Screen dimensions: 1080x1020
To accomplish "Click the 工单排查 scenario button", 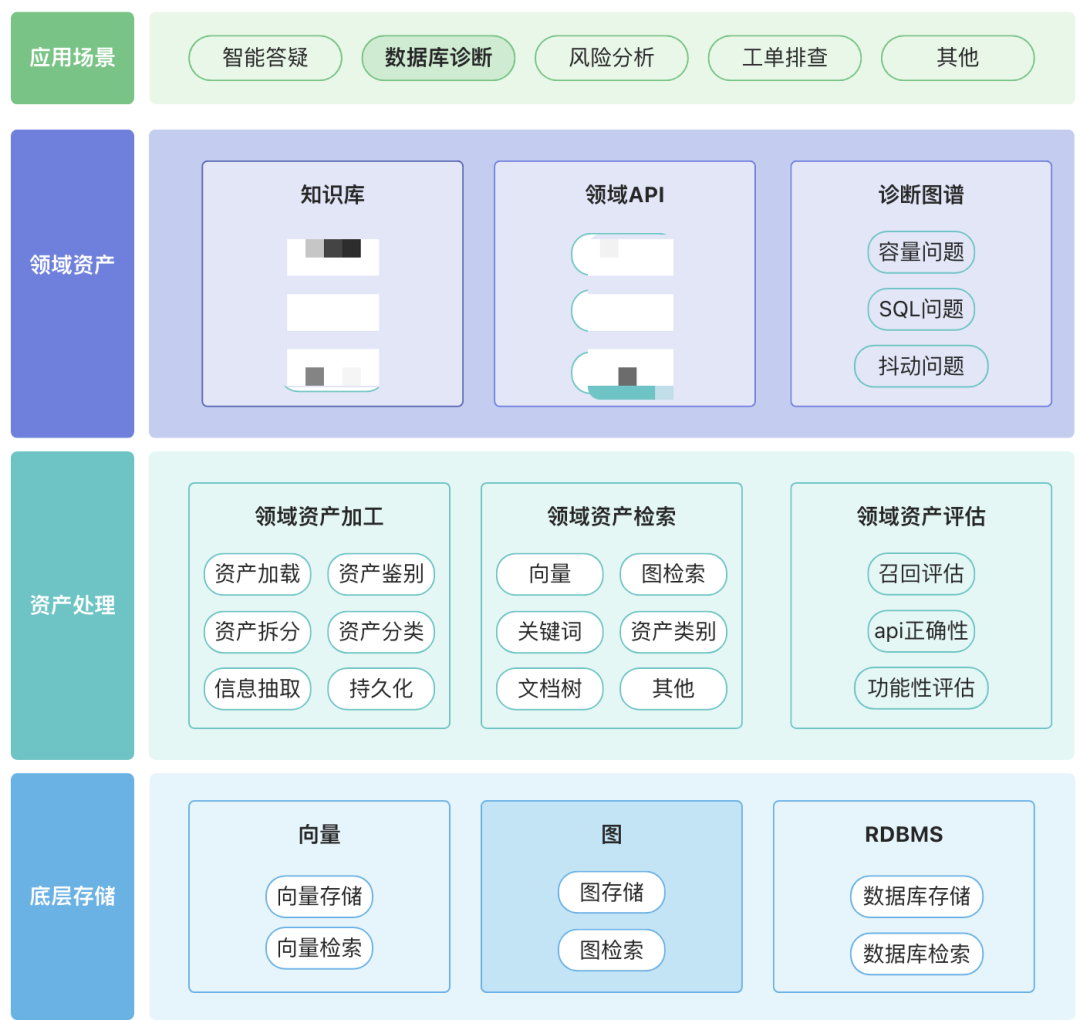I will pos(784,58).
